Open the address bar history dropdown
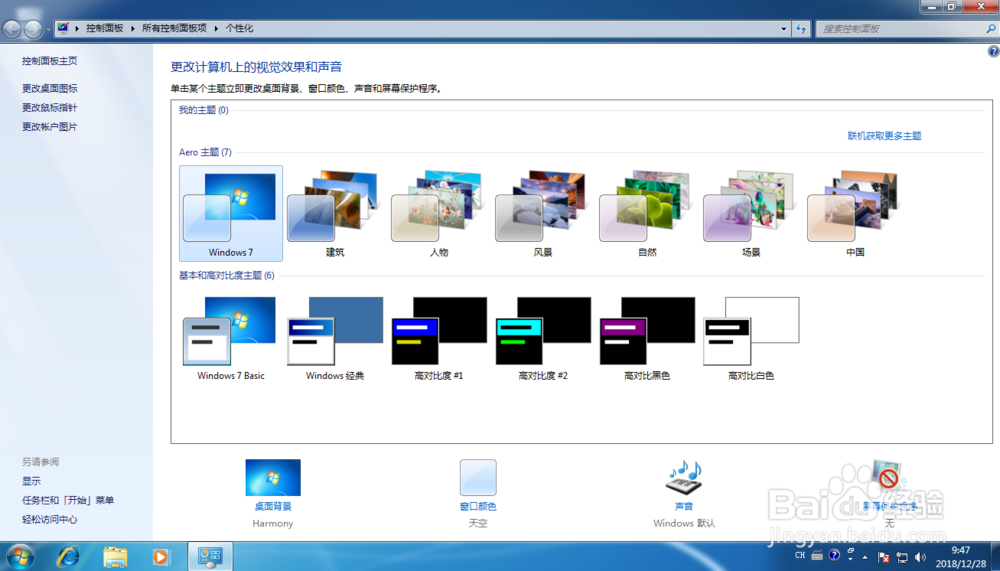Image resolution: width=1000 pixels, height=571 pixels. click(x=784, y=29)
